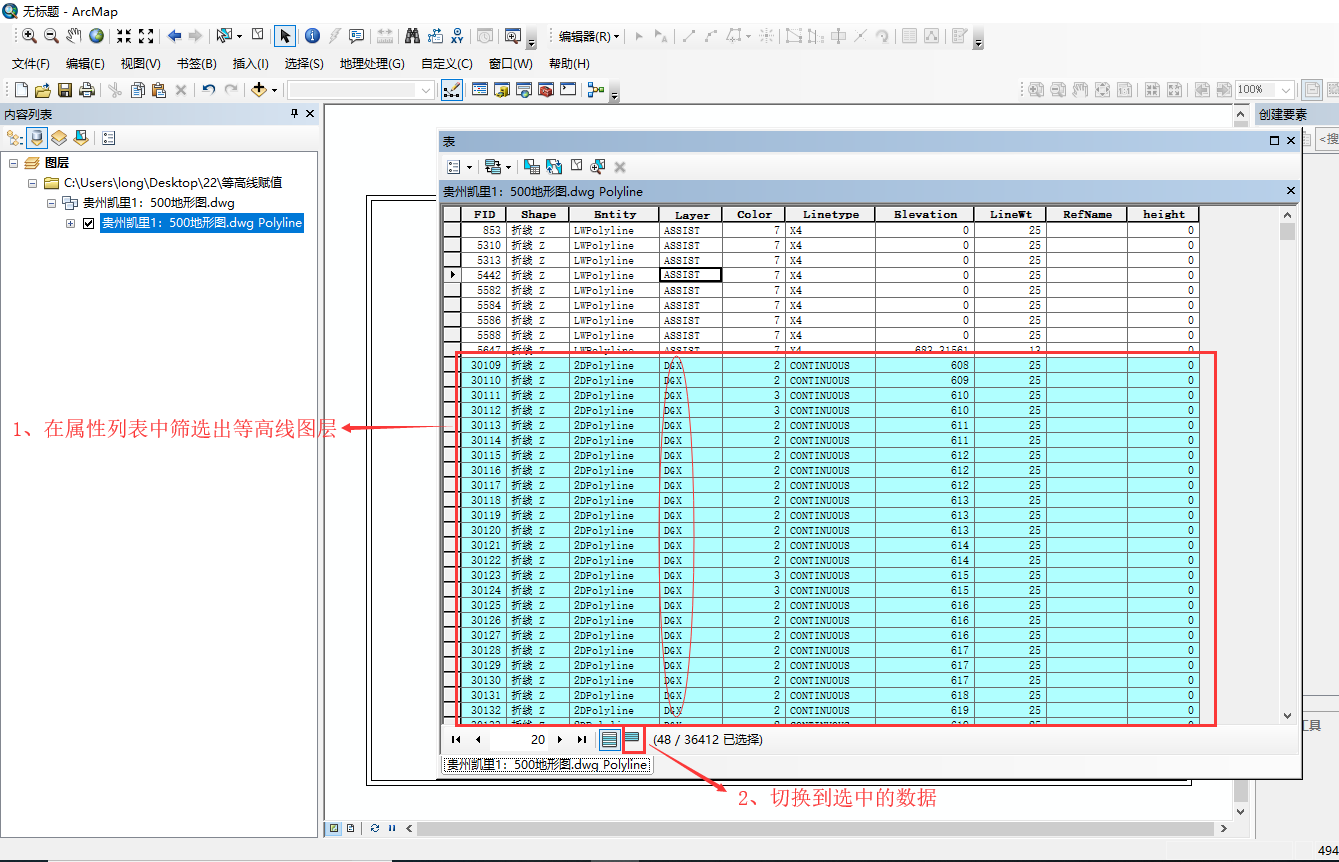Click Switch Selection in table toolbar

(x=554, y=166)
